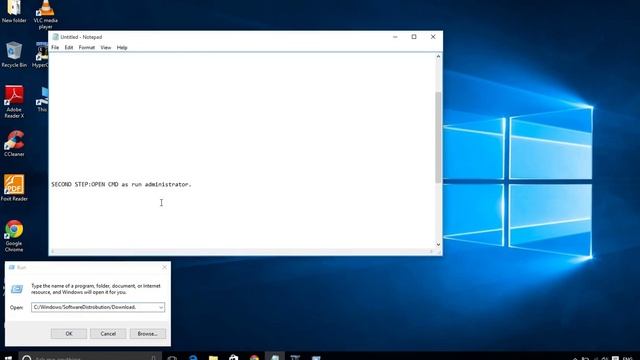Image resolution: width=640 pixels, height=360 pixels.
Task: Open Notepad Format menu
Action: [x=87, y=48]
